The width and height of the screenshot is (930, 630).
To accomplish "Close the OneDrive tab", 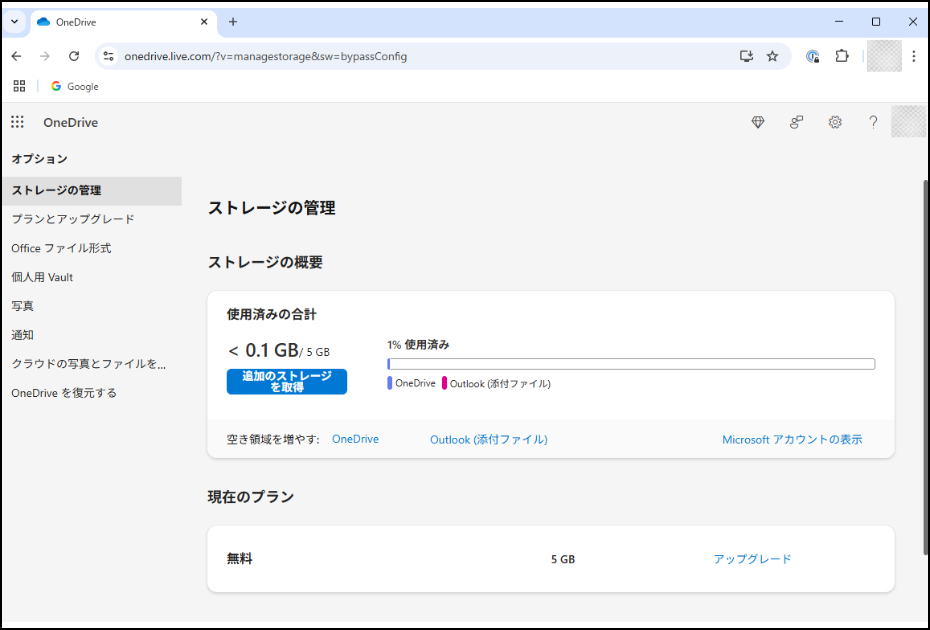I will (x=204, y=22).
